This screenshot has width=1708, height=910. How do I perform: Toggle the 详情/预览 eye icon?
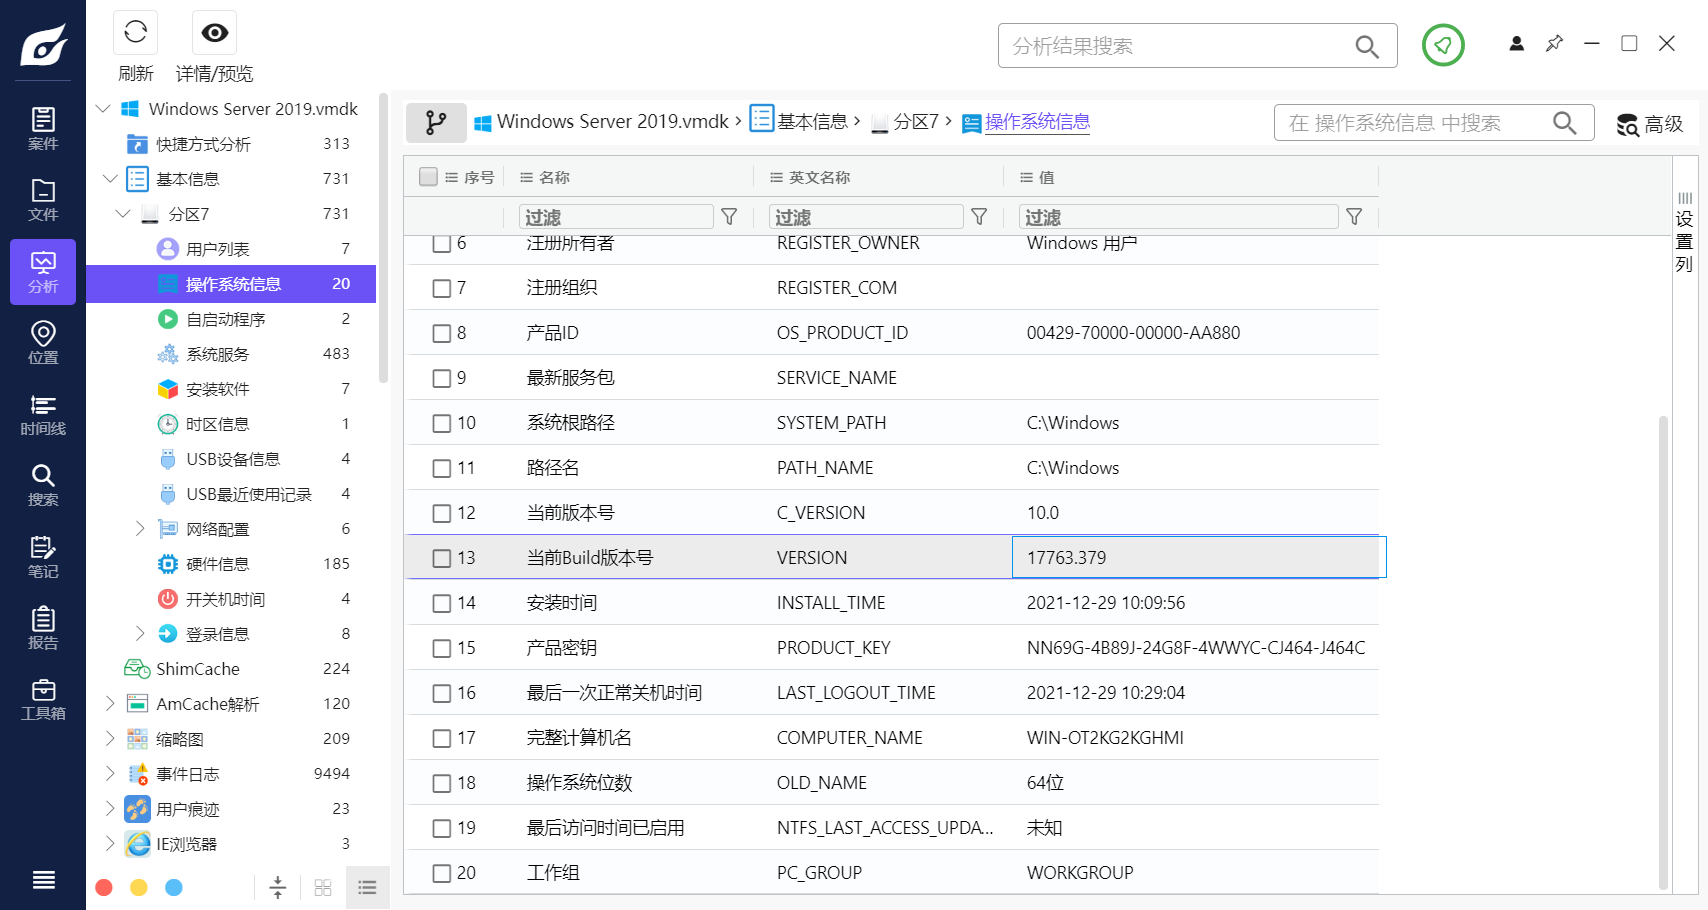(214, 33)
